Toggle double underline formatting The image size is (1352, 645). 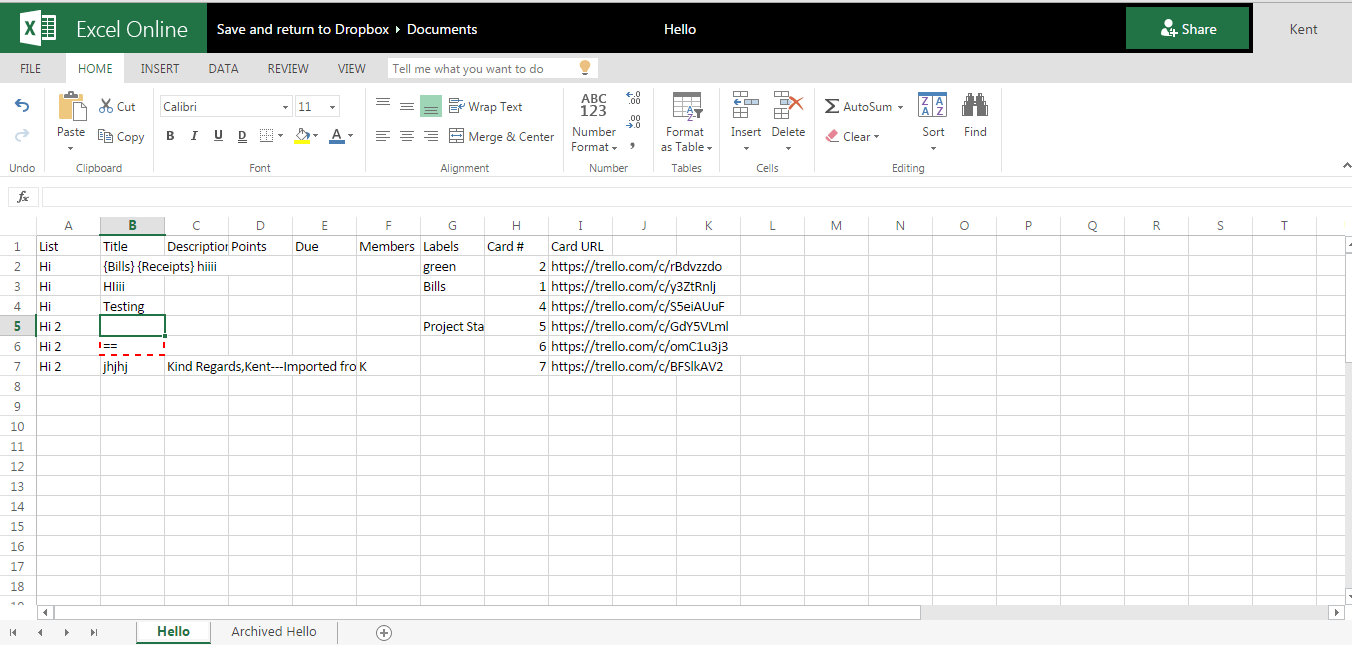242,136
